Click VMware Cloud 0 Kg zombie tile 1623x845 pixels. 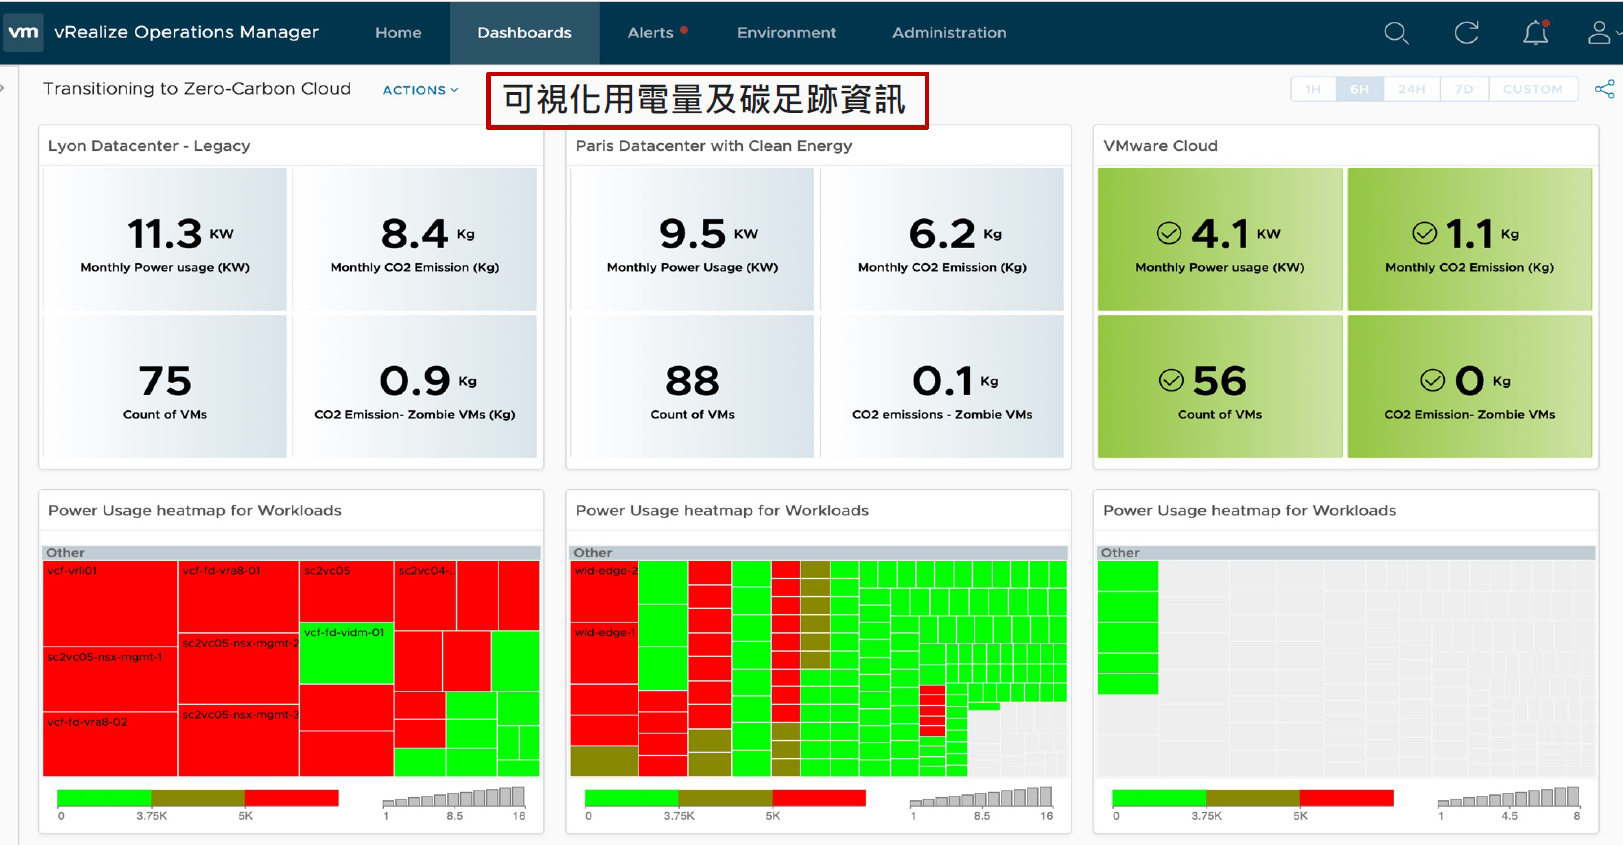(1470, 386)
